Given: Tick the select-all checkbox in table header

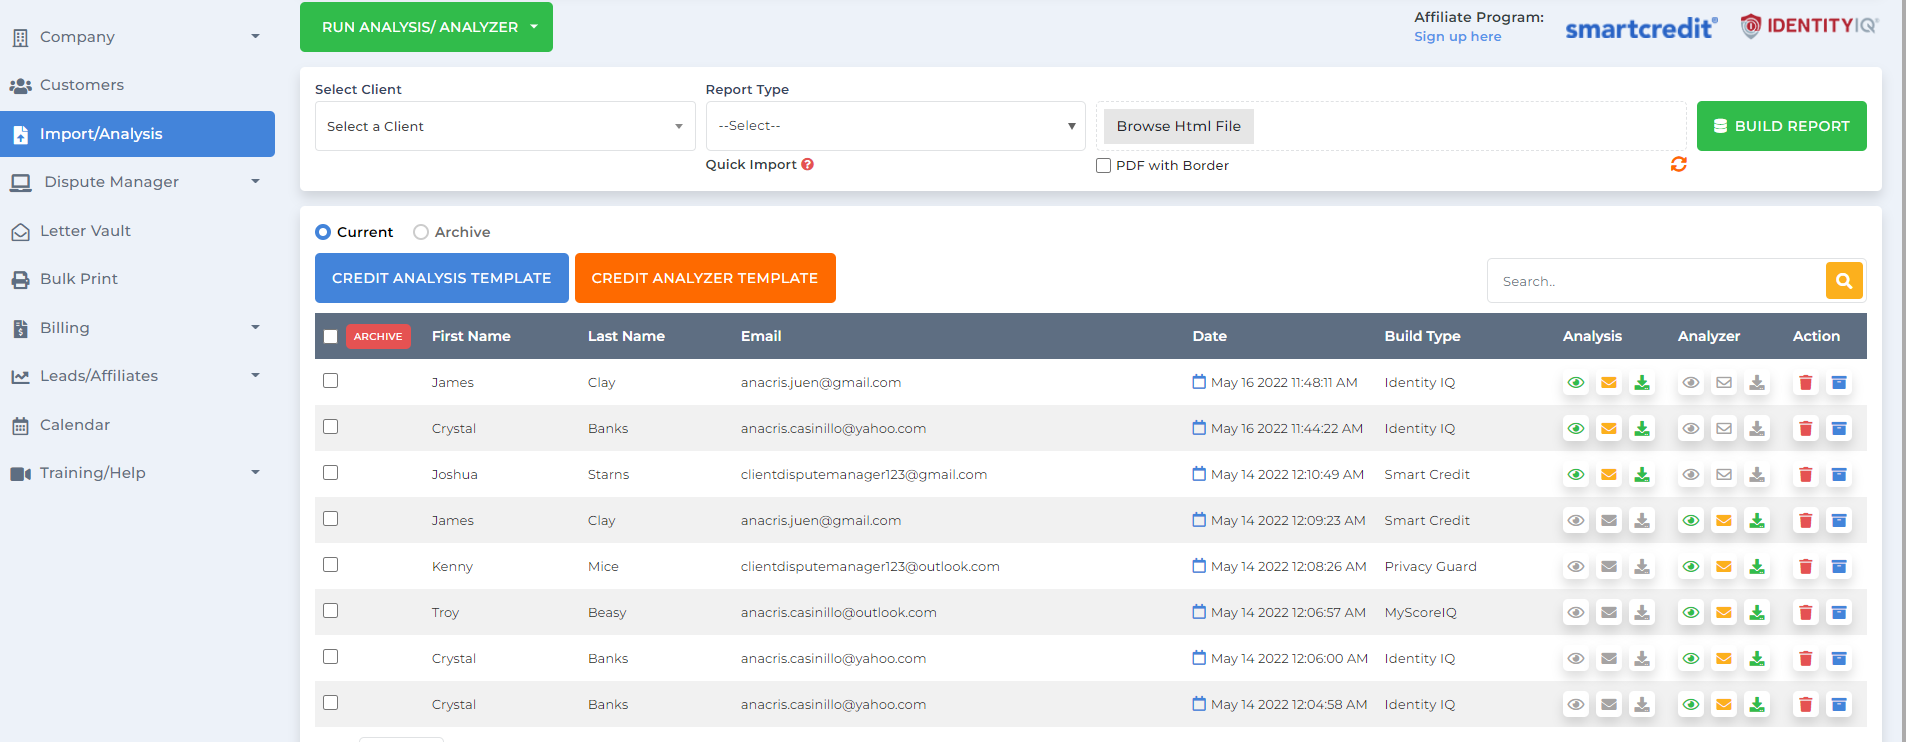Looking at the screenshot, I should (331, 337).
